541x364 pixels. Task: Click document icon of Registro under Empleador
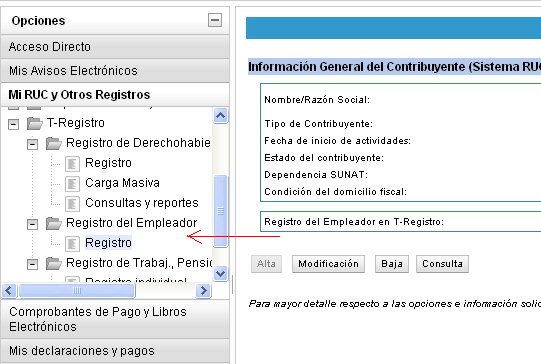(x=72, y=244)
